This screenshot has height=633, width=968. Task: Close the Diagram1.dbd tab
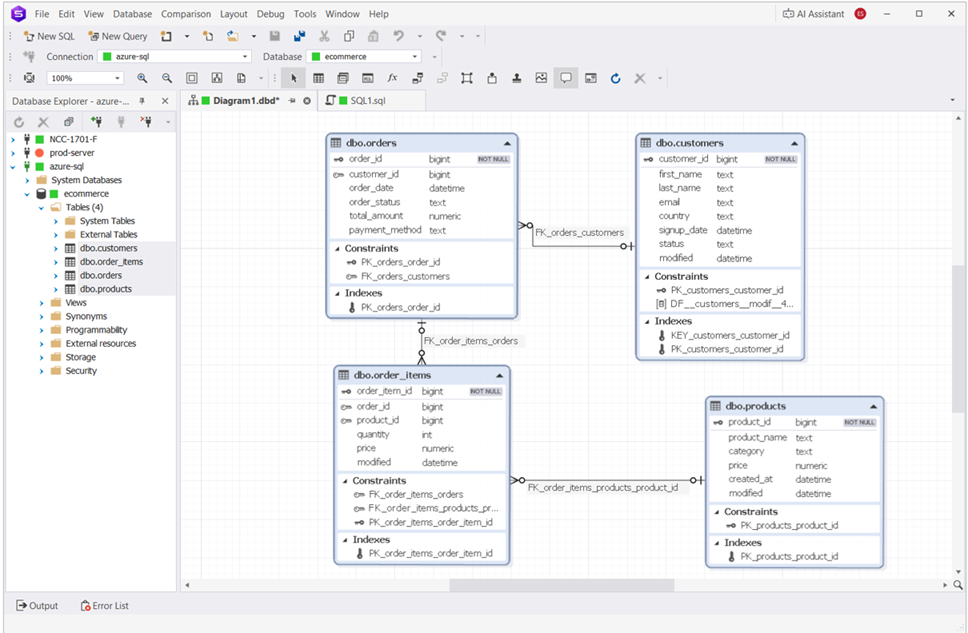307,101
